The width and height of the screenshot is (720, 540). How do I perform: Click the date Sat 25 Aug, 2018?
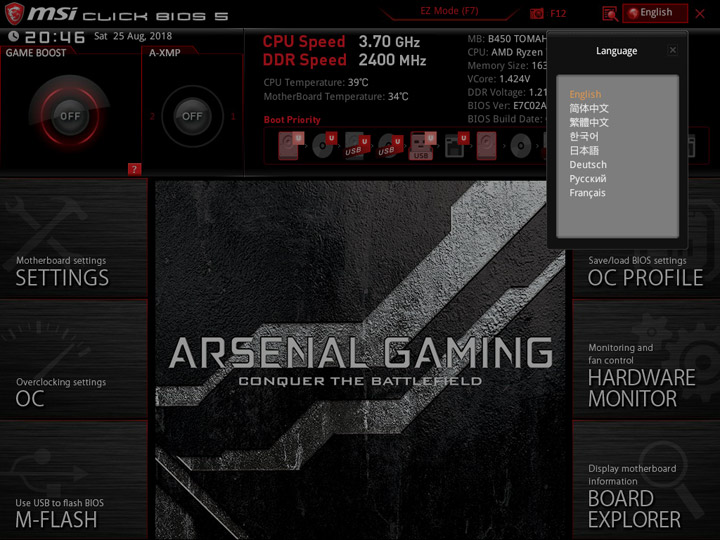(x=133, y=36)
